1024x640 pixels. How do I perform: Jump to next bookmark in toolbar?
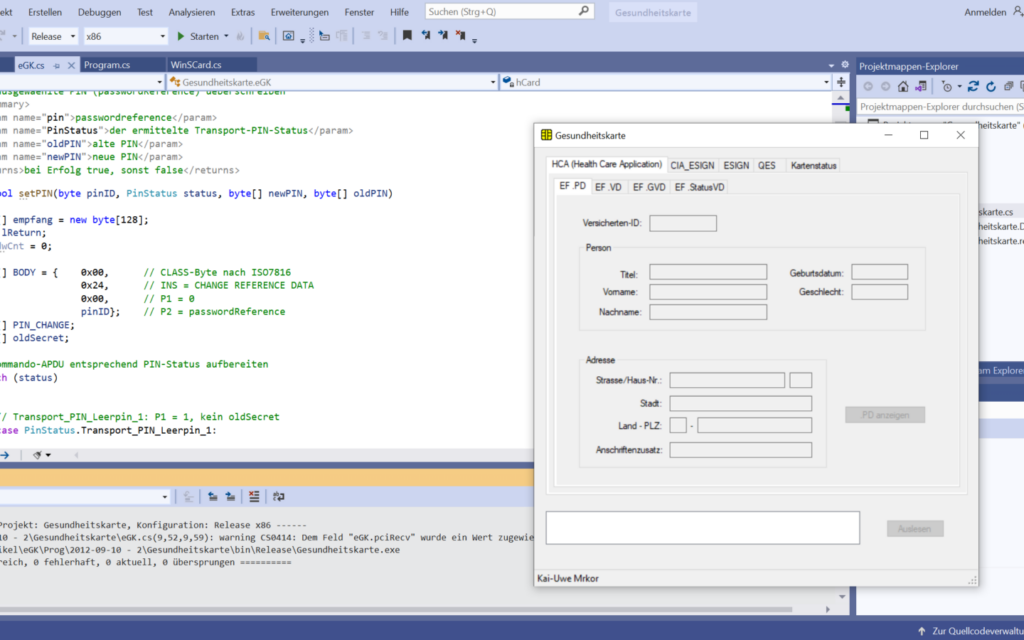pos(443,35)
